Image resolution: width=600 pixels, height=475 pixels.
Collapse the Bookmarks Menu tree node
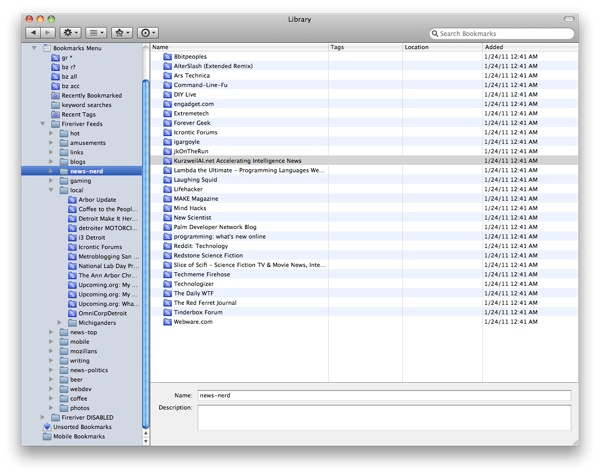point(34,48)
